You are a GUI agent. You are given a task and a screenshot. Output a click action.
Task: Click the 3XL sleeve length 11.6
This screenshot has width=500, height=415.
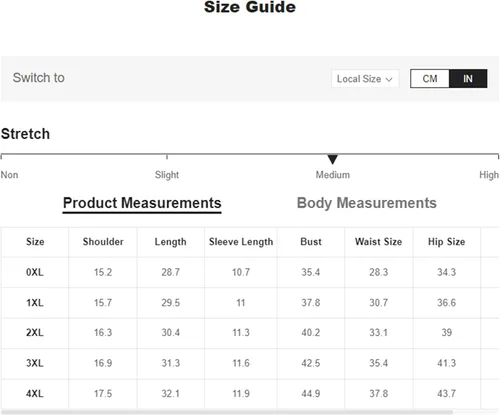pyautogui.click(x=241, y=363)
